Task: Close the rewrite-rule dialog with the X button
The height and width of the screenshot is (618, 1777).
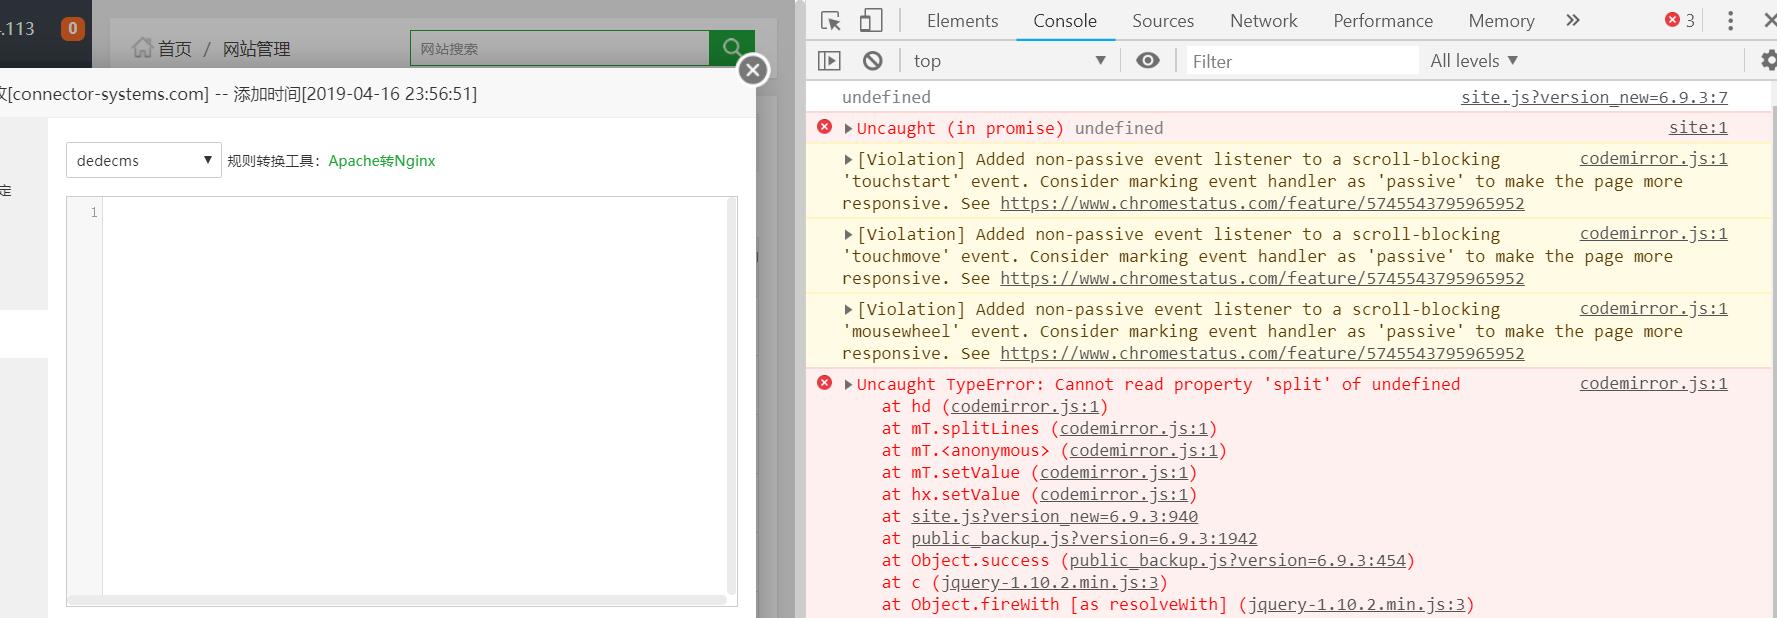Action: click(753, 70)
